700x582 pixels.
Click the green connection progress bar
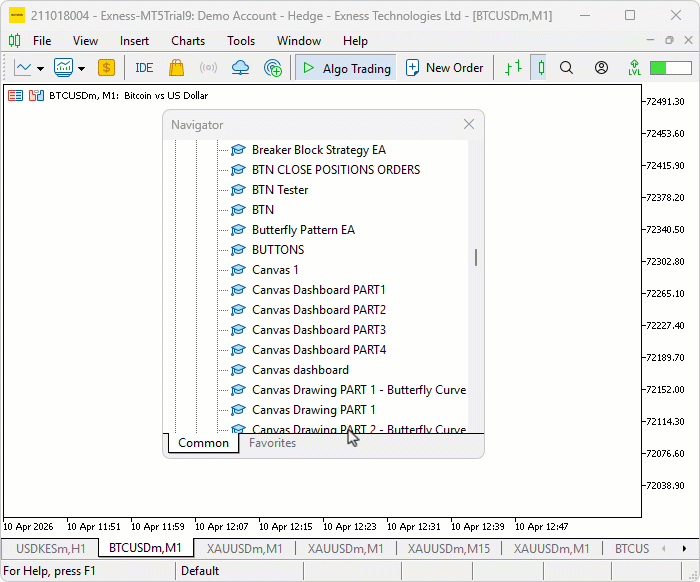(671, 68)
